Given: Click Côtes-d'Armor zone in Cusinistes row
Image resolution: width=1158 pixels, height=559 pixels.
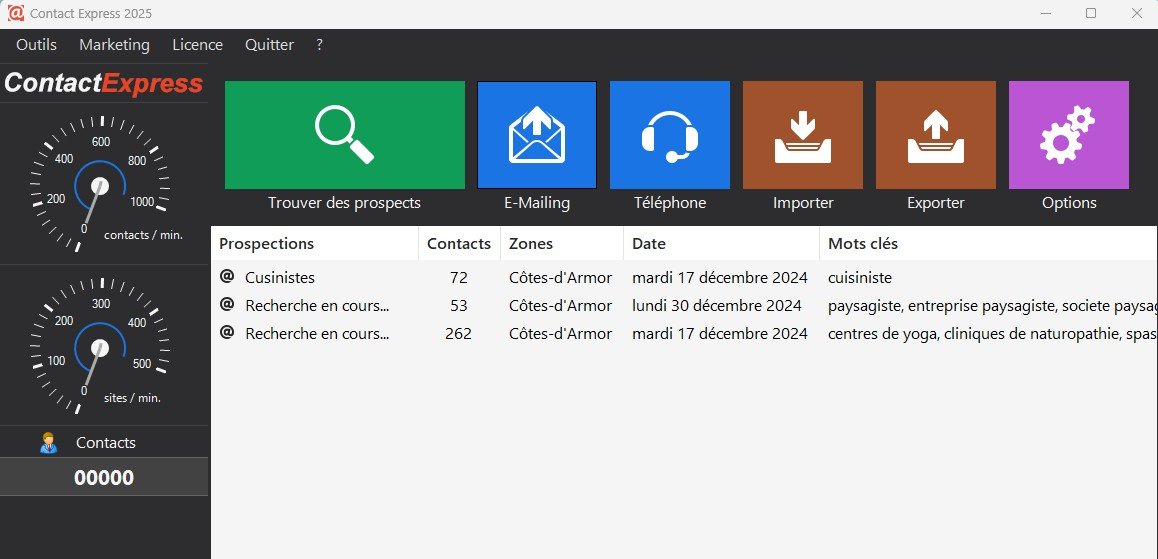Looking at the screenshot, I should 561,278.
